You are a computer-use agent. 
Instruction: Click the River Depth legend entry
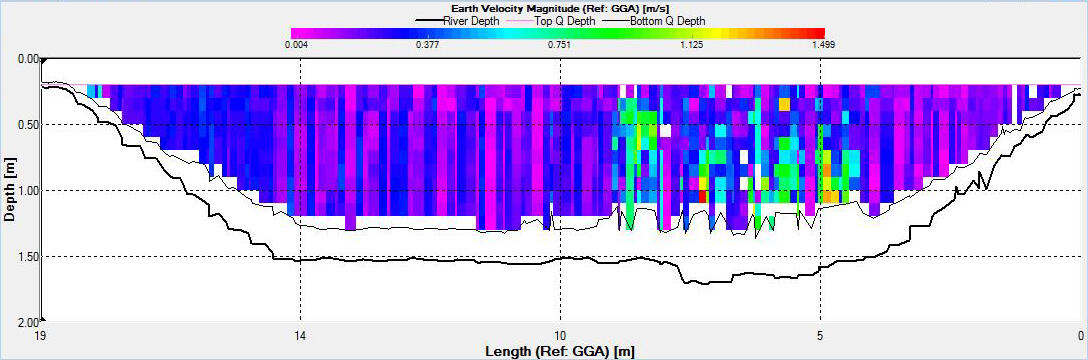click(x=457, y=21)
